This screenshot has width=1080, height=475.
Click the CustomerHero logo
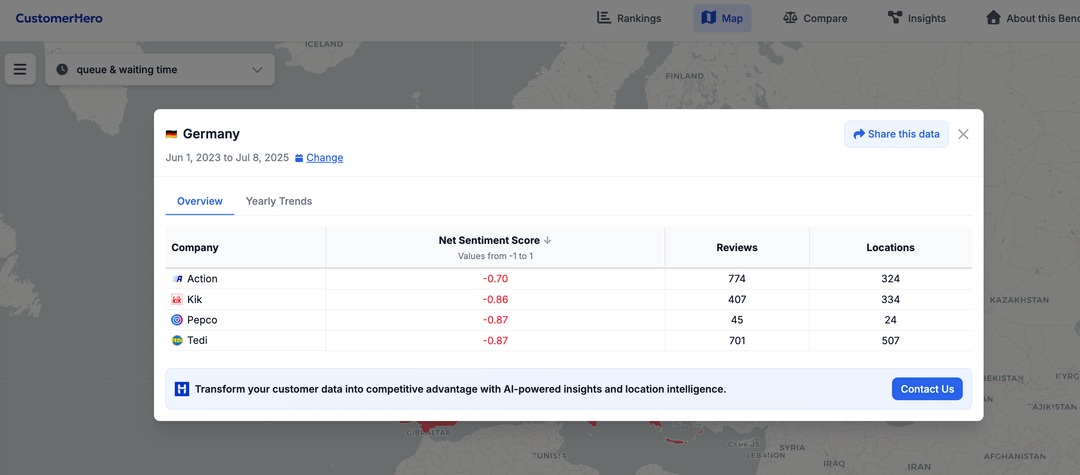click(x=59, y=18)
